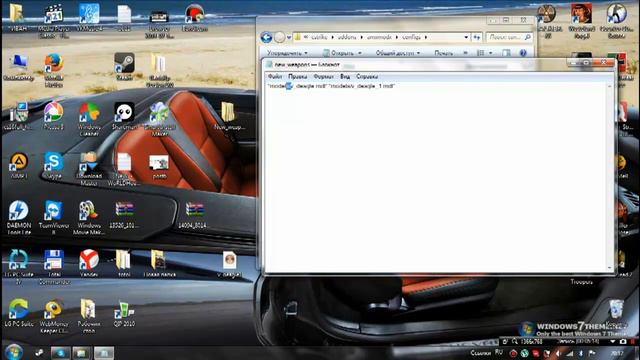Click Печать in Explorer toolbar
The image size is (640, 360).
click(444, 53)
